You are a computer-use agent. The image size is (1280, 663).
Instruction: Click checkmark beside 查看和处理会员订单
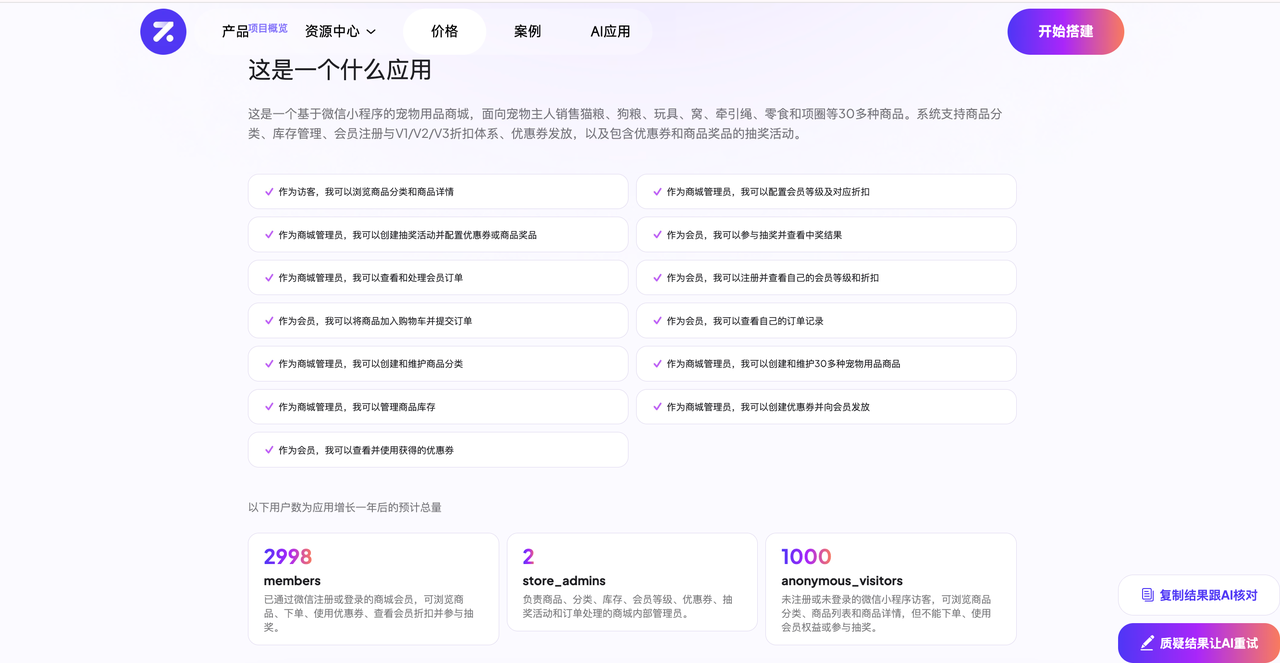(x=269, y=277)
